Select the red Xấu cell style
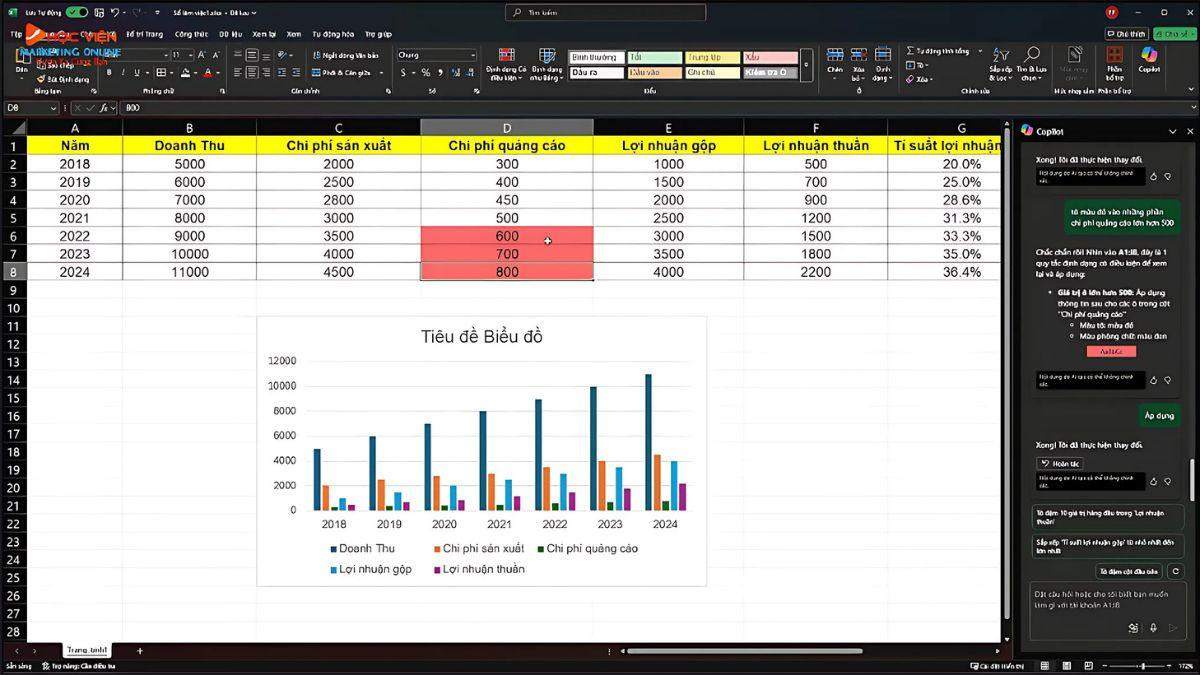The height and width of the screenshot is (675, 1200). (770, 57)
